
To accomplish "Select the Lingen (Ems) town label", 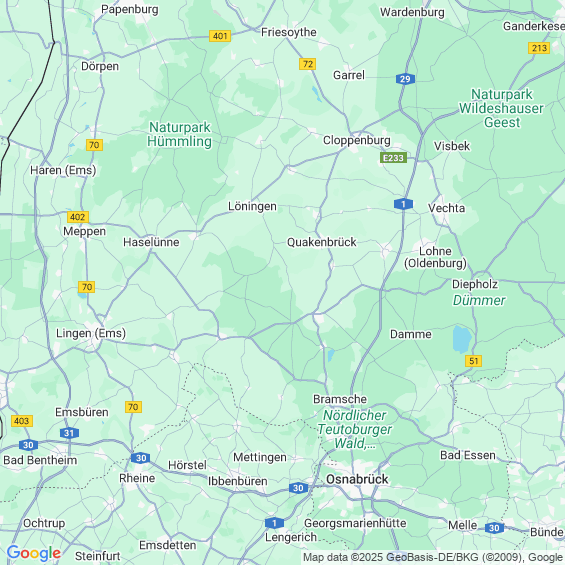I will point(91,333).
